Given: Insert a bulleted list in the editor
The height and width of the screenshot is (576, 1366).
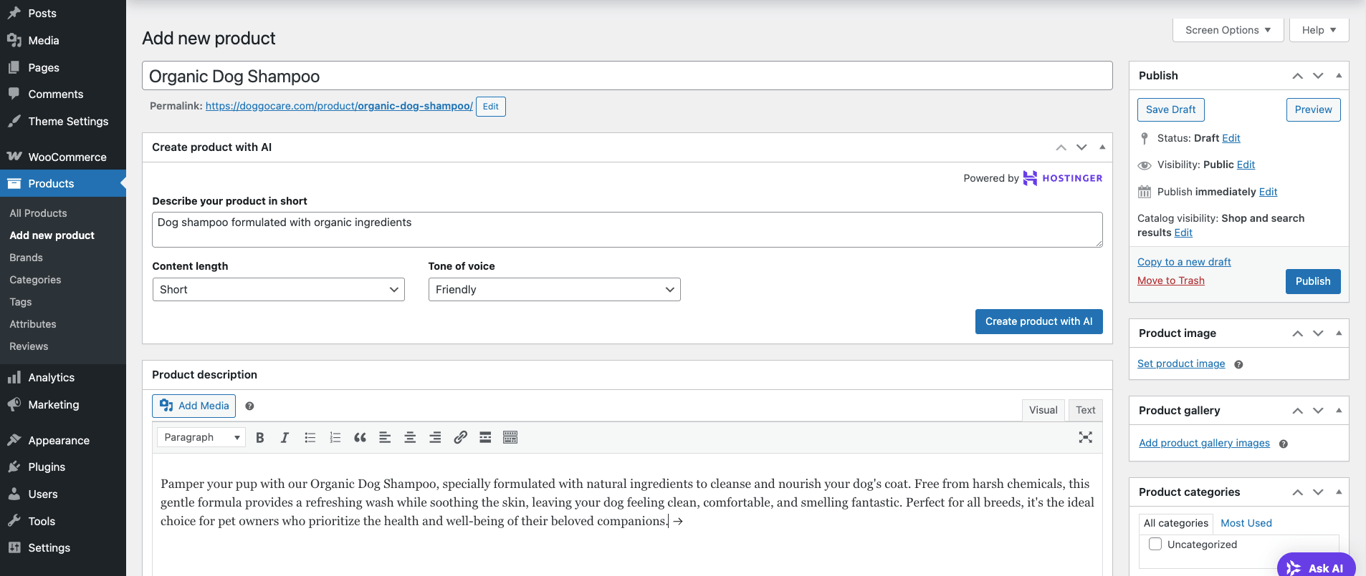Looking at the screenshot, I should coord(310,437).
